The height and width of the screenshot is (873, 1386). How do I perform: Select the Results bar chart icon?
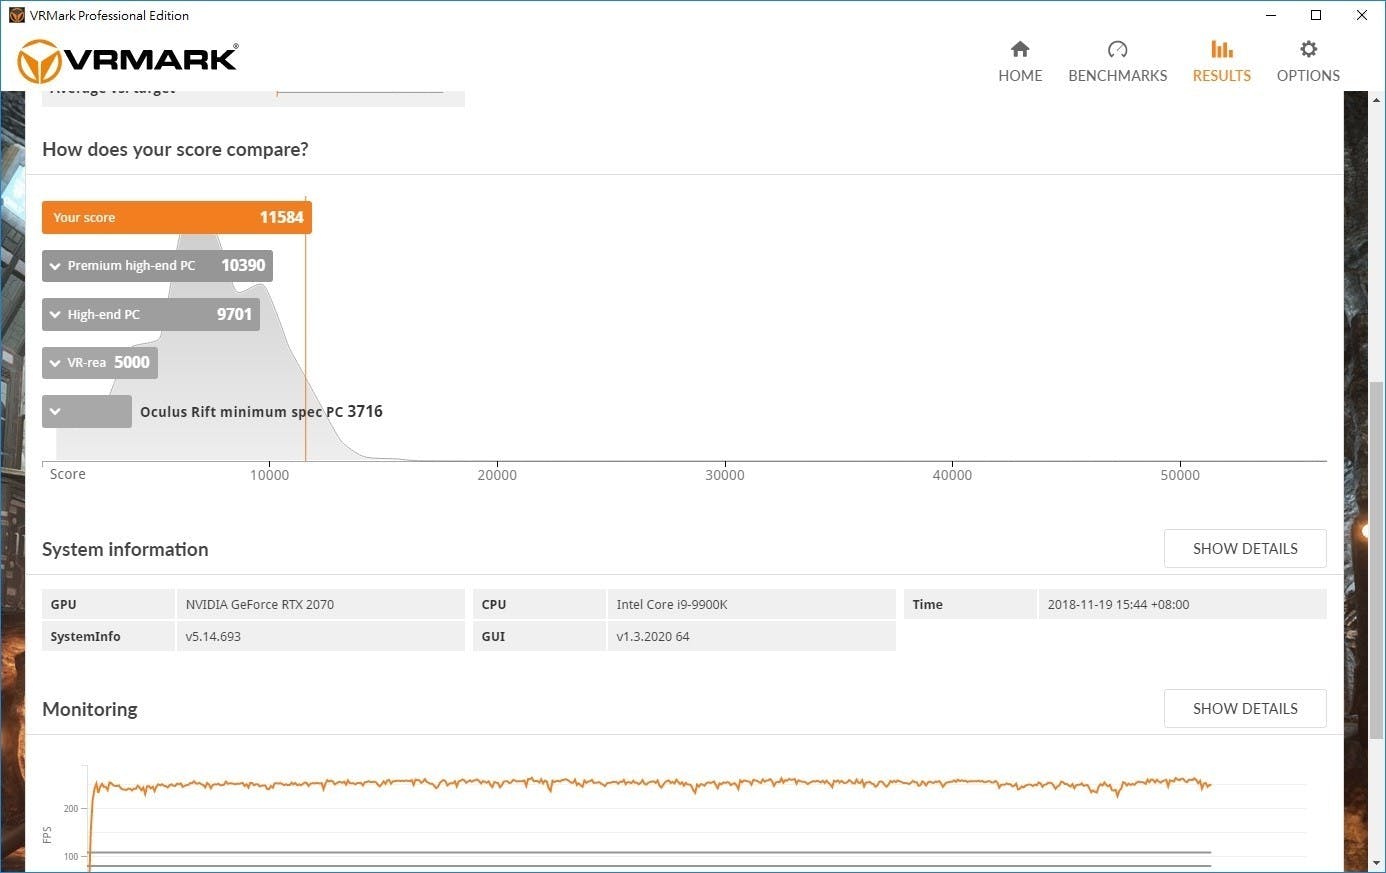(1221, 49)
